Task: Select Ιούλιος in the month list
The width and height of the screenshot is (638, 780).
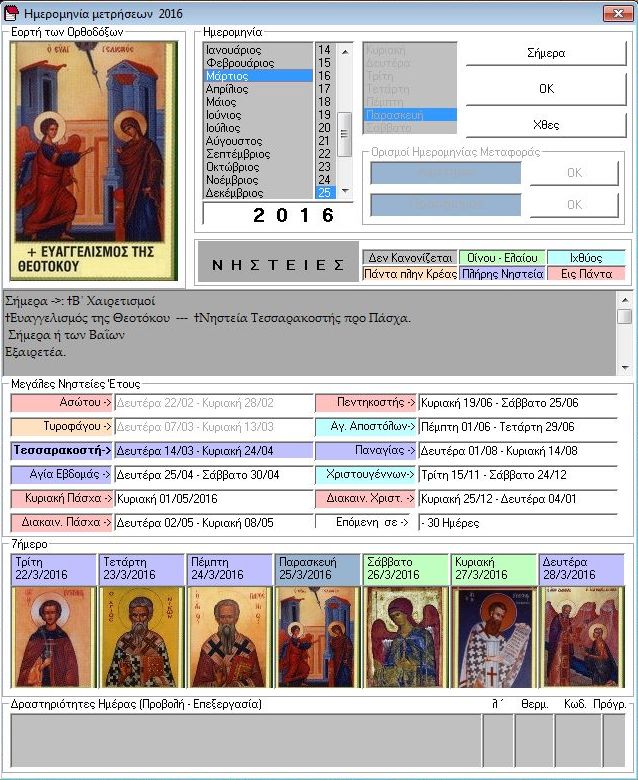Action: (x=259, y=127)
